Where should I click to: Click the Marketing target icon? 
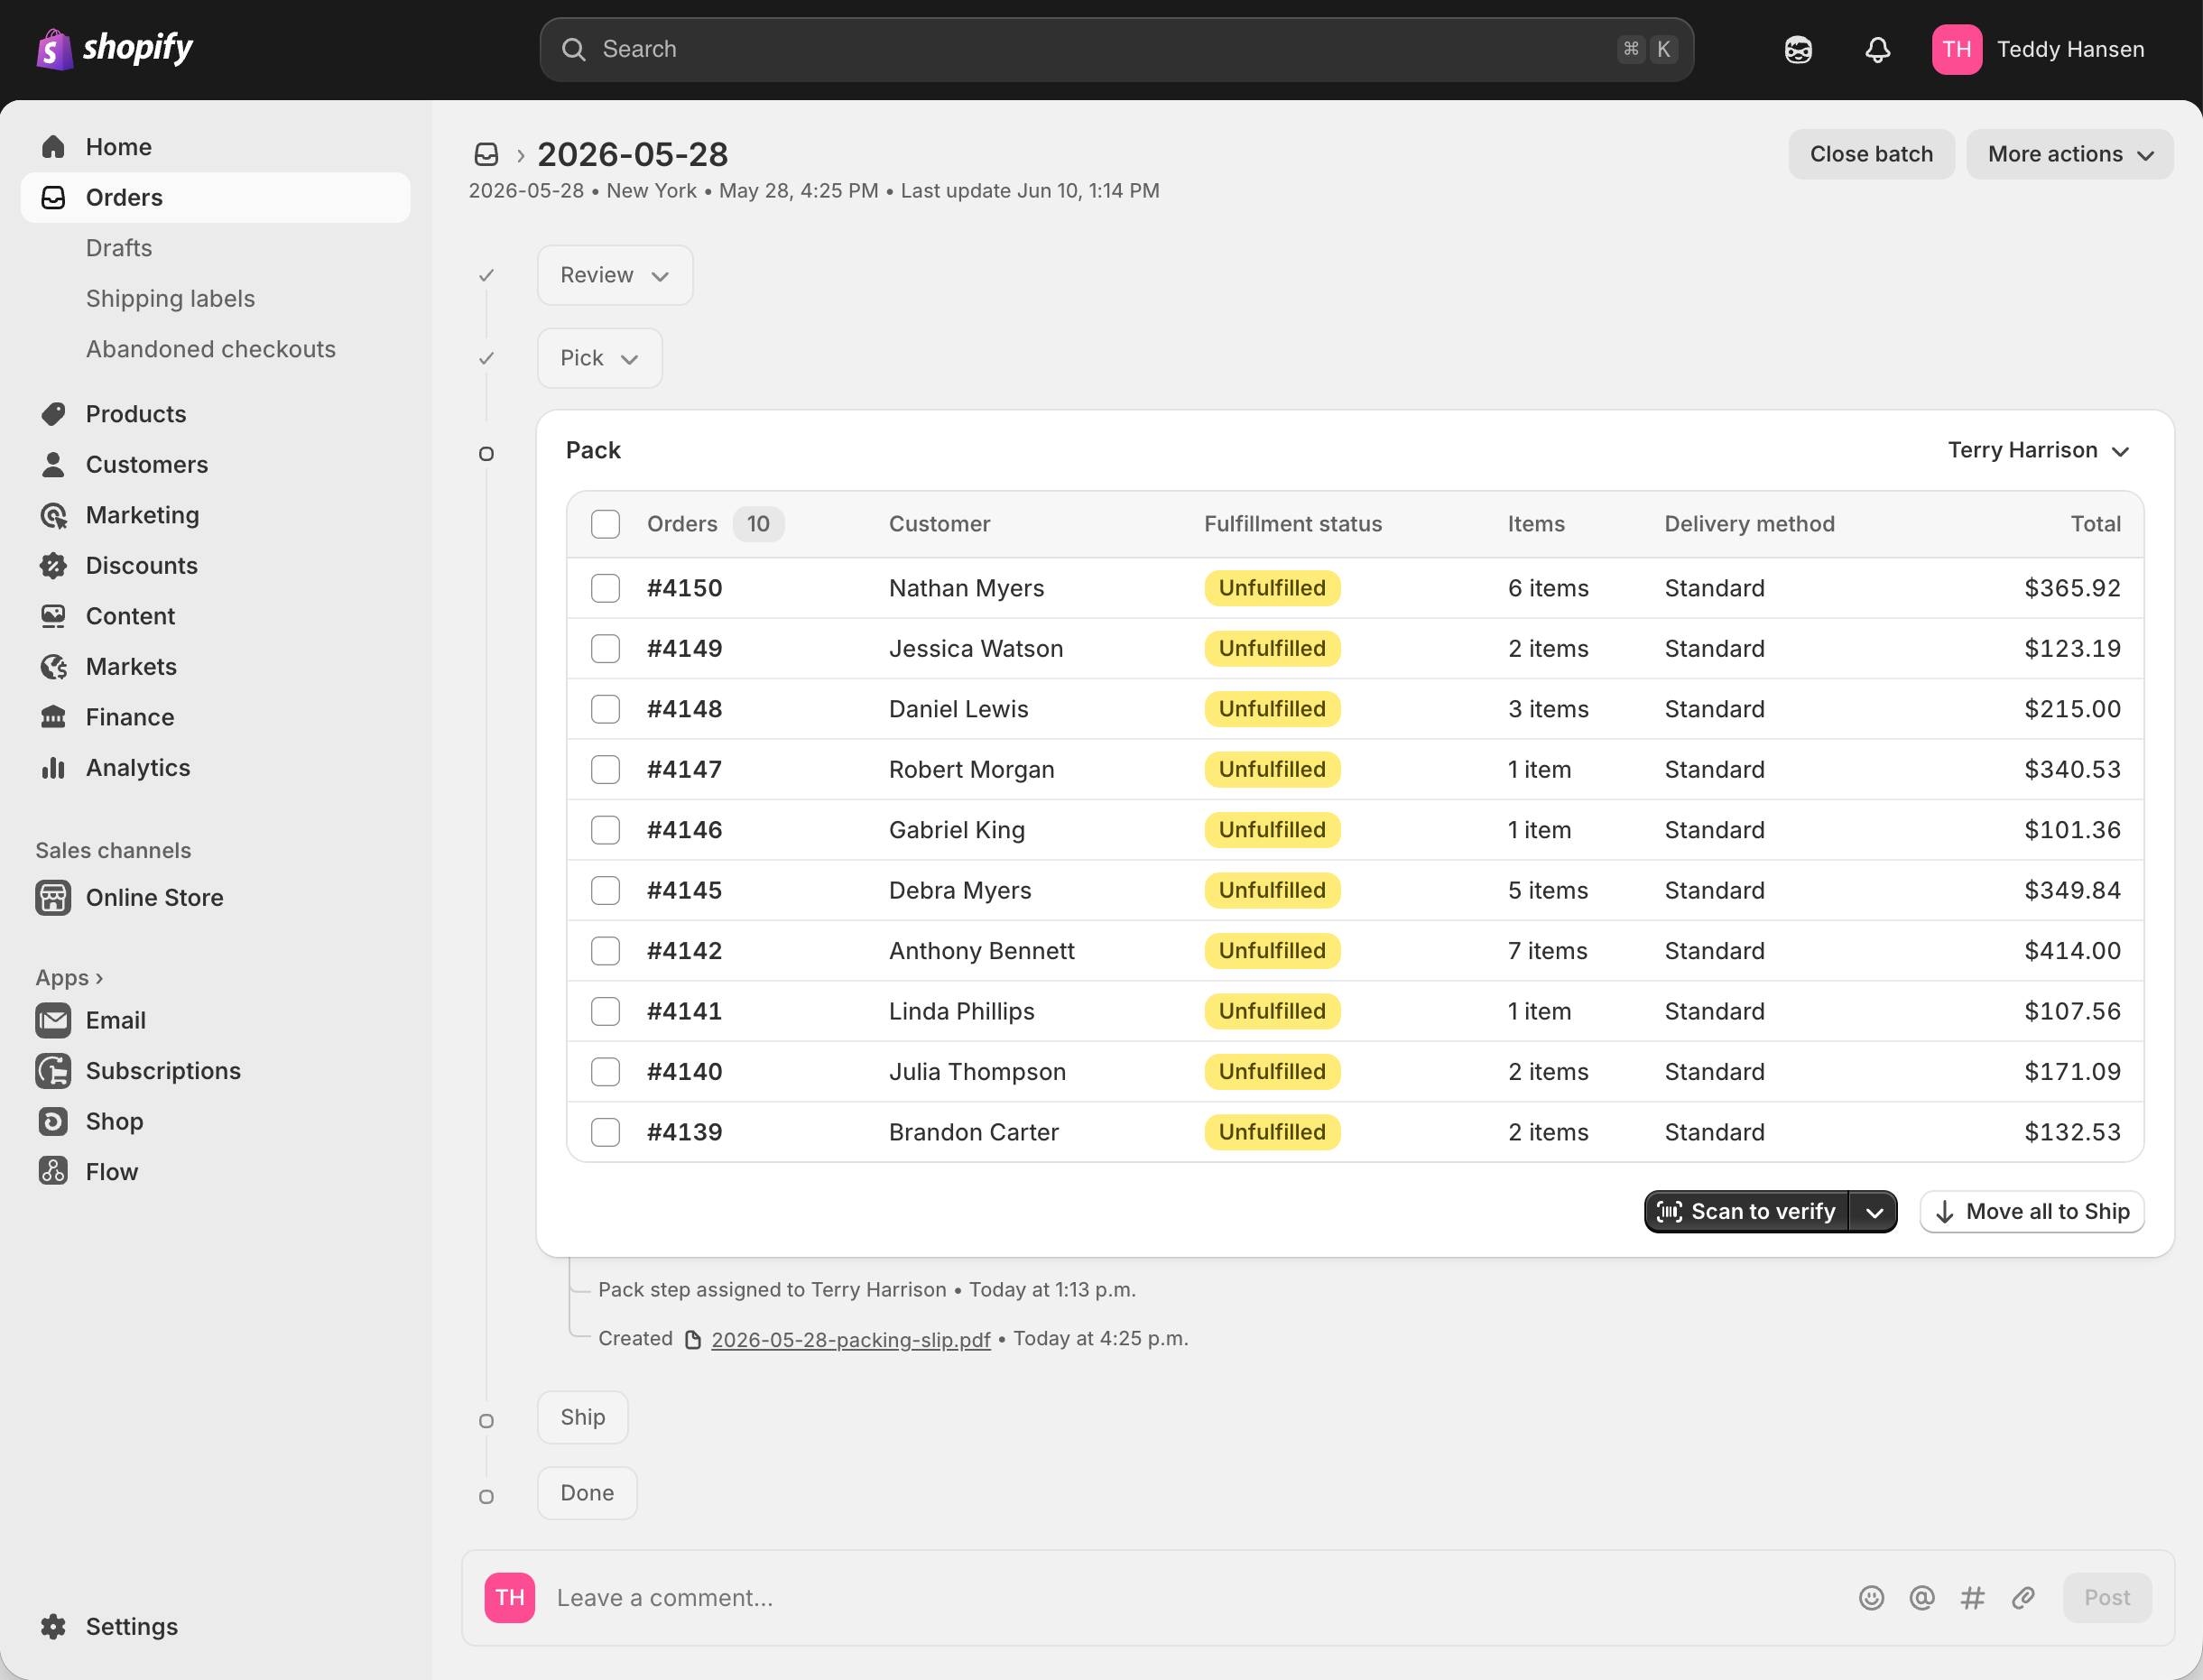tap(53, 515)
